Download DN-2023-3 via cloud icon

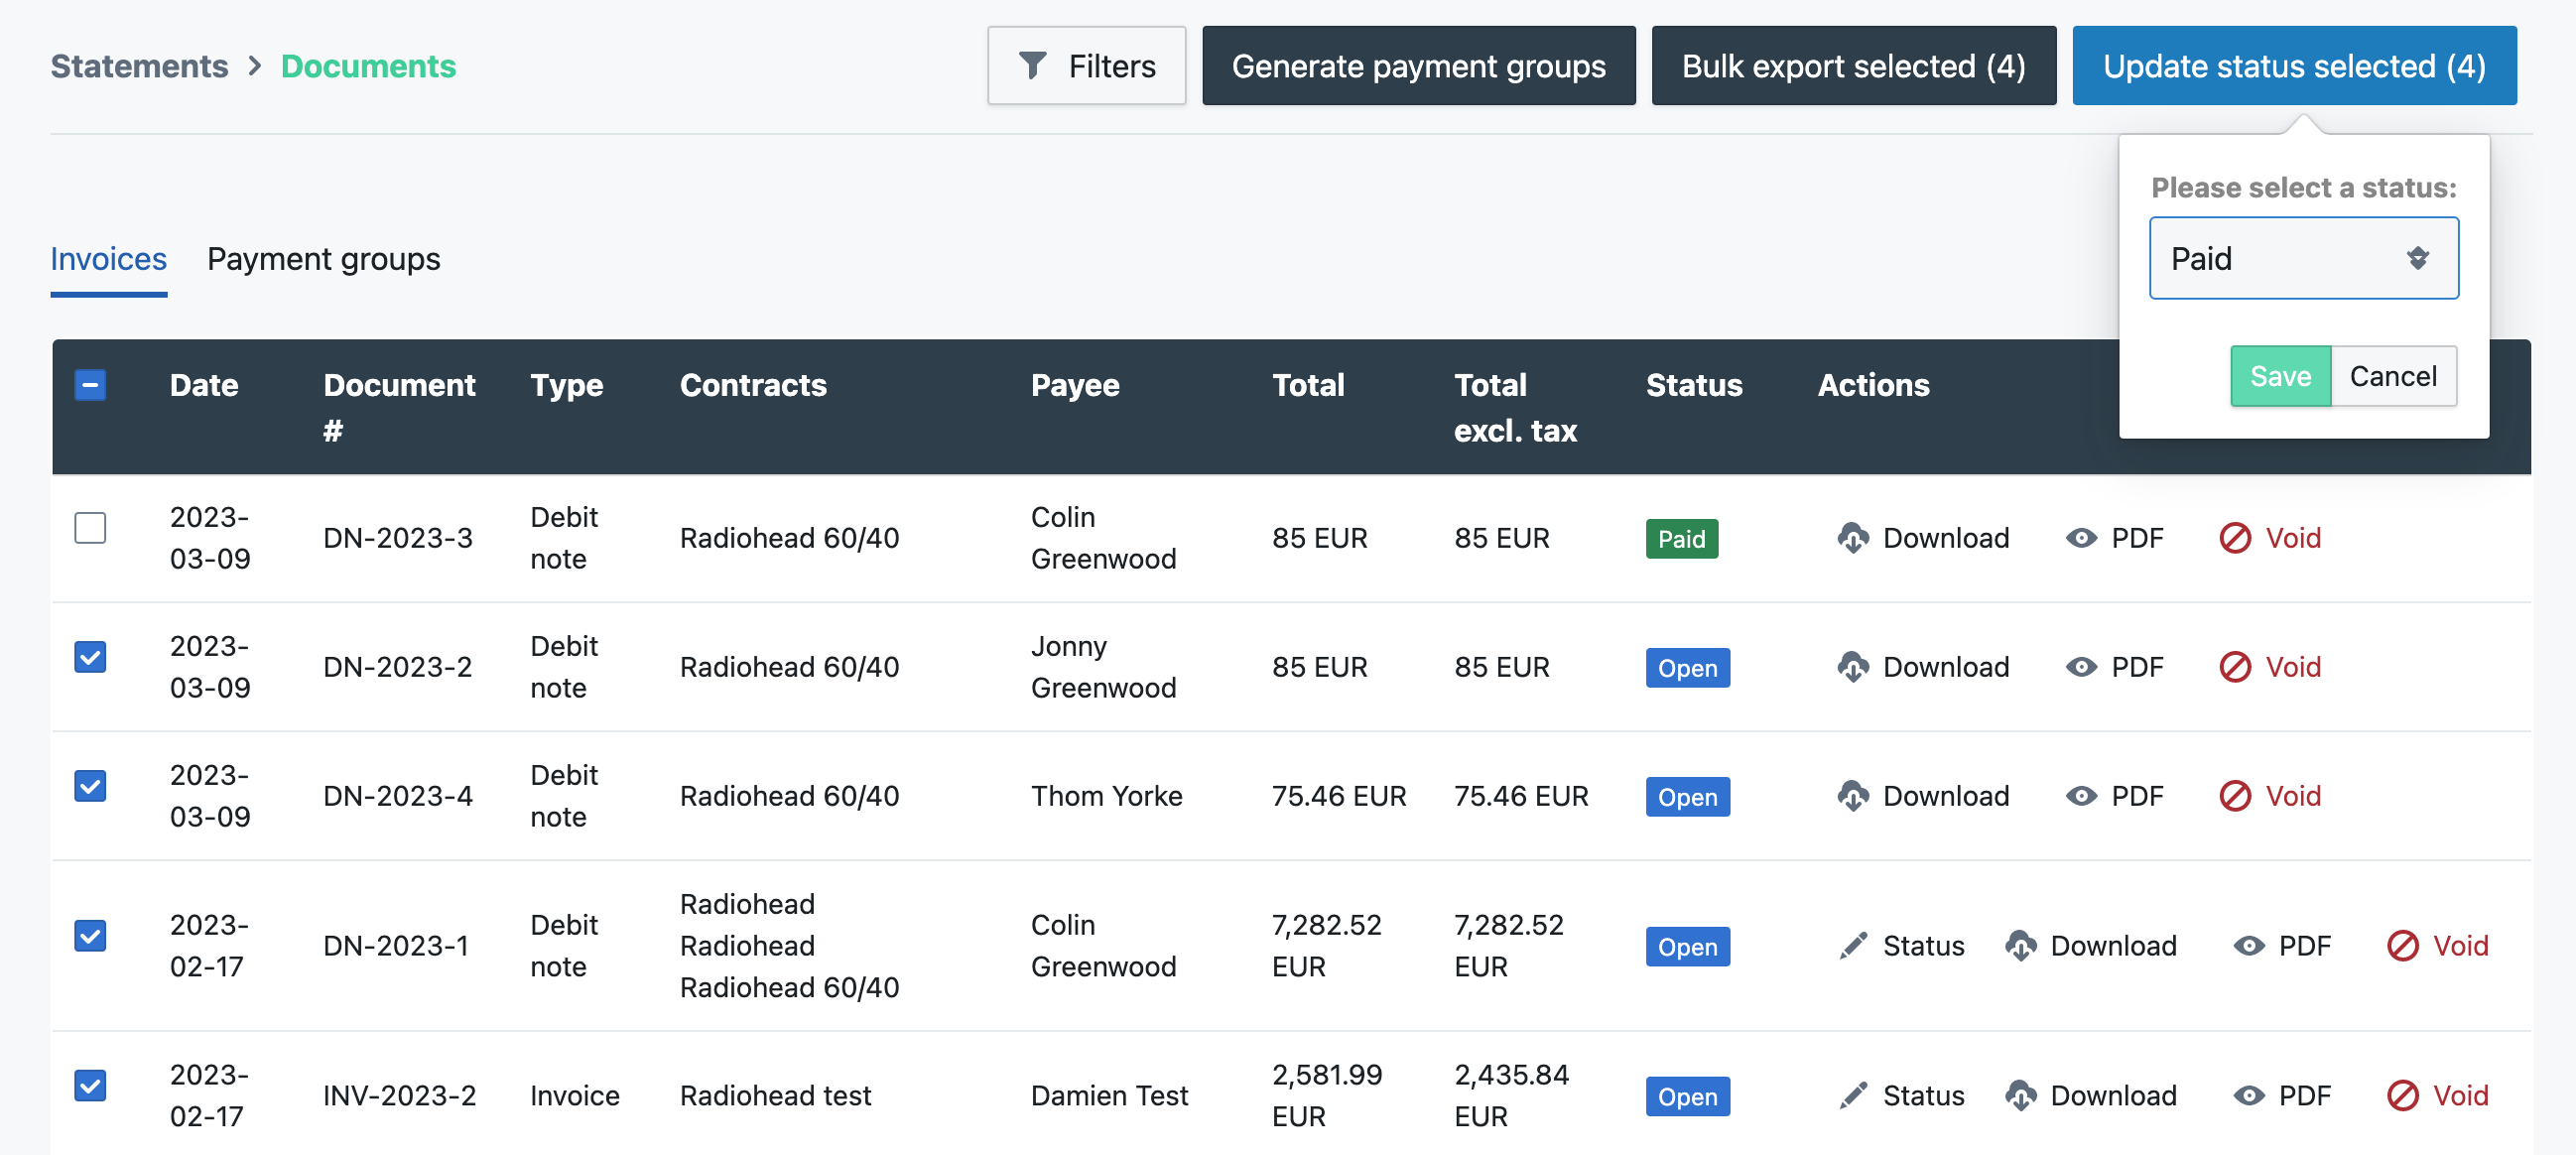tap(1852, 538)
